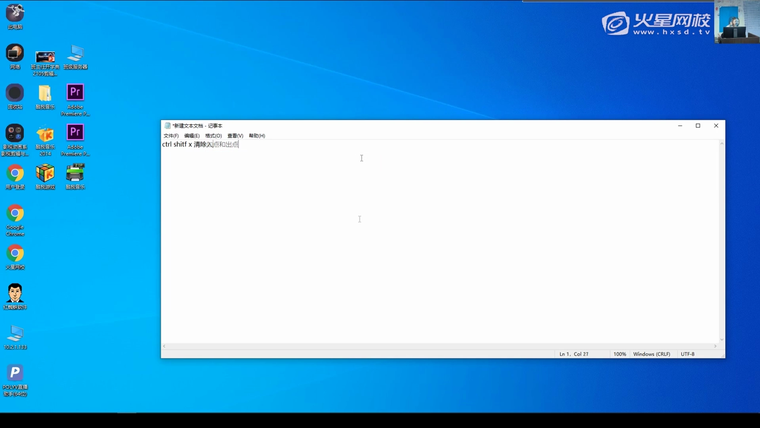Open the 查看(V) menu in Notepad
This screenshot has height=428, width=760.
coord(235,135)
